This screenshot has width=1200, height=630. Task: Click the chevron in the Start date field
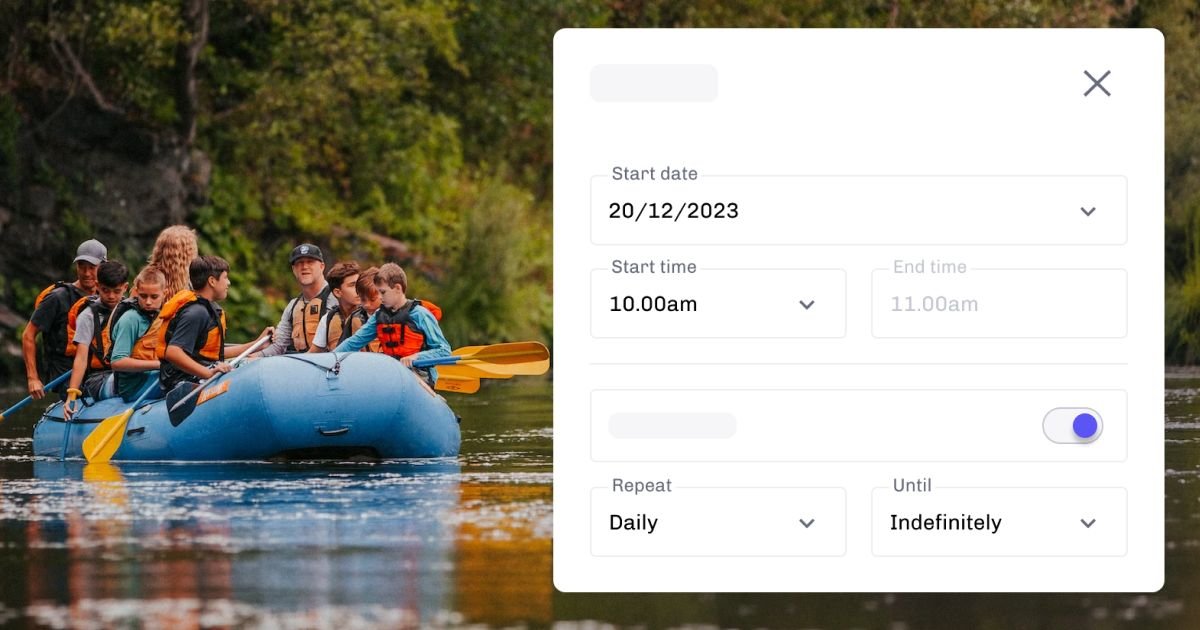pyautogui.click(x=1088, y=211)
